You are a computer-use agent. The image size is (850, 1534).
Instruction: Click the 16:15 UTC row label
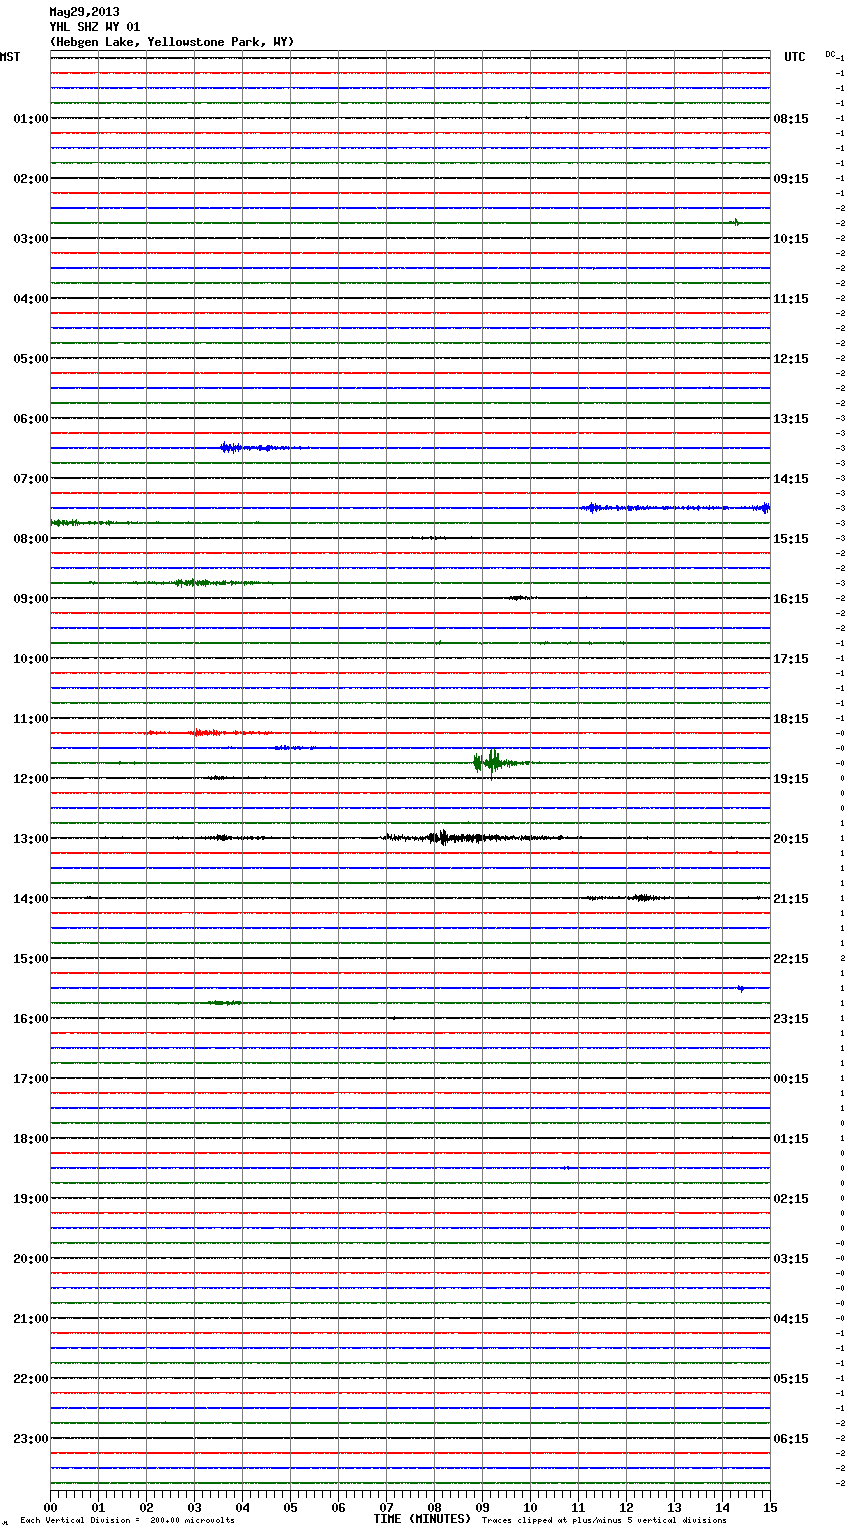pyautogui.click(x=791, y=599)
